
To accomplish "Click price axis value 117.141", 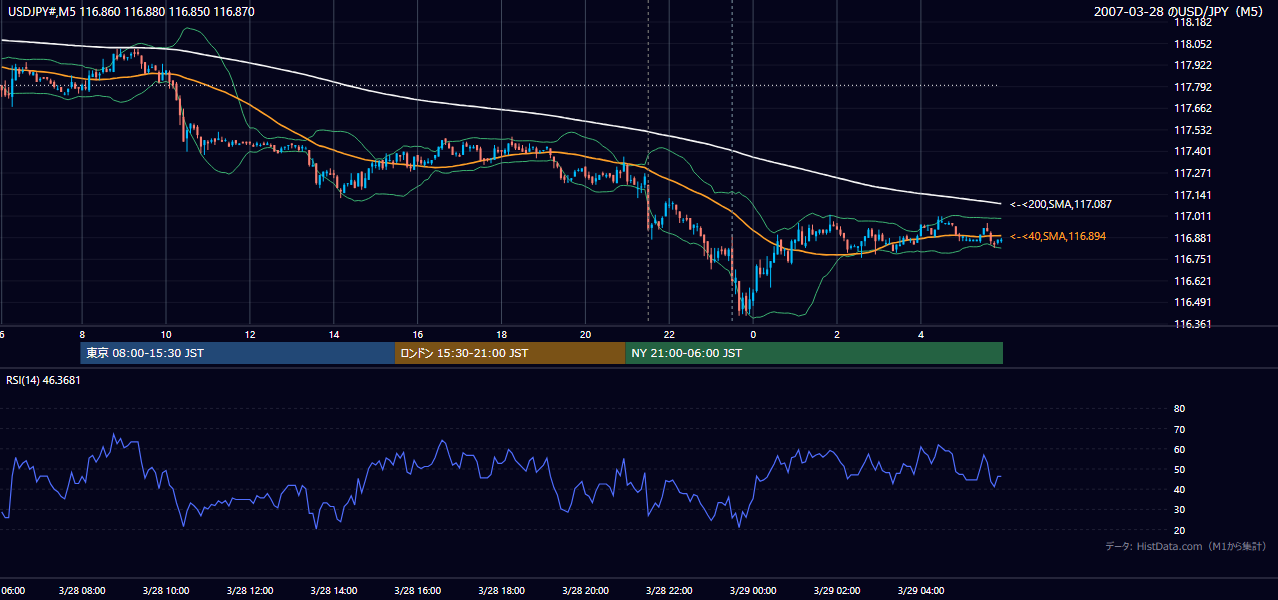I will pyautogui.click(x=1192, y=195).
